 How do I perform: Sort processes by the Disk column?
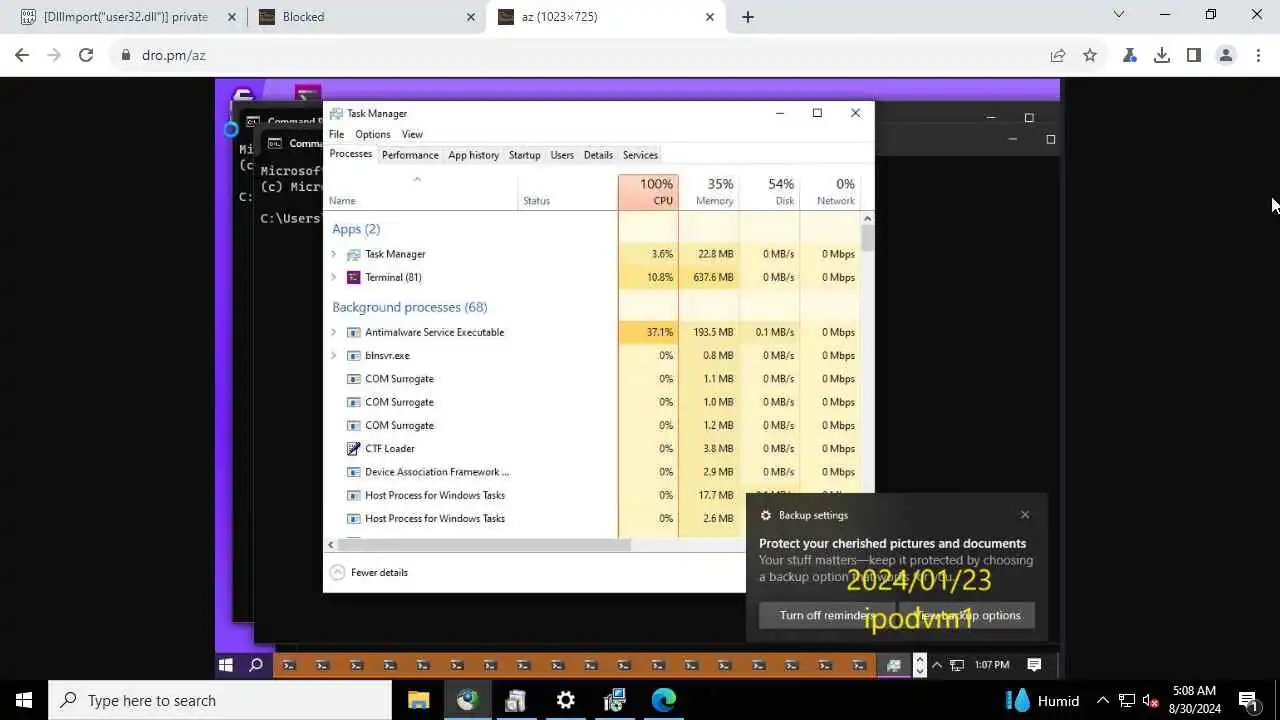click(x=769, y=192)
